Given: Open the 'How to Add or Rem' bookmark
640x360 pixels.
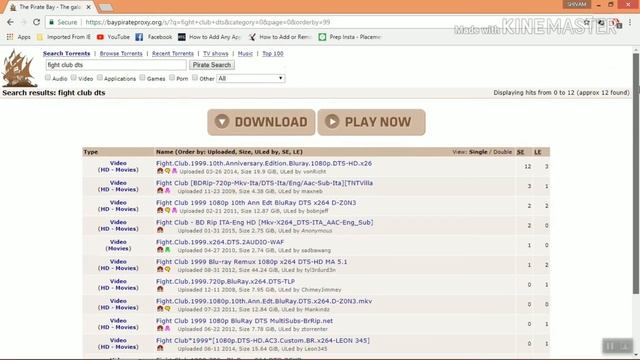Looking at the screenshot, I should pos(280,37).
